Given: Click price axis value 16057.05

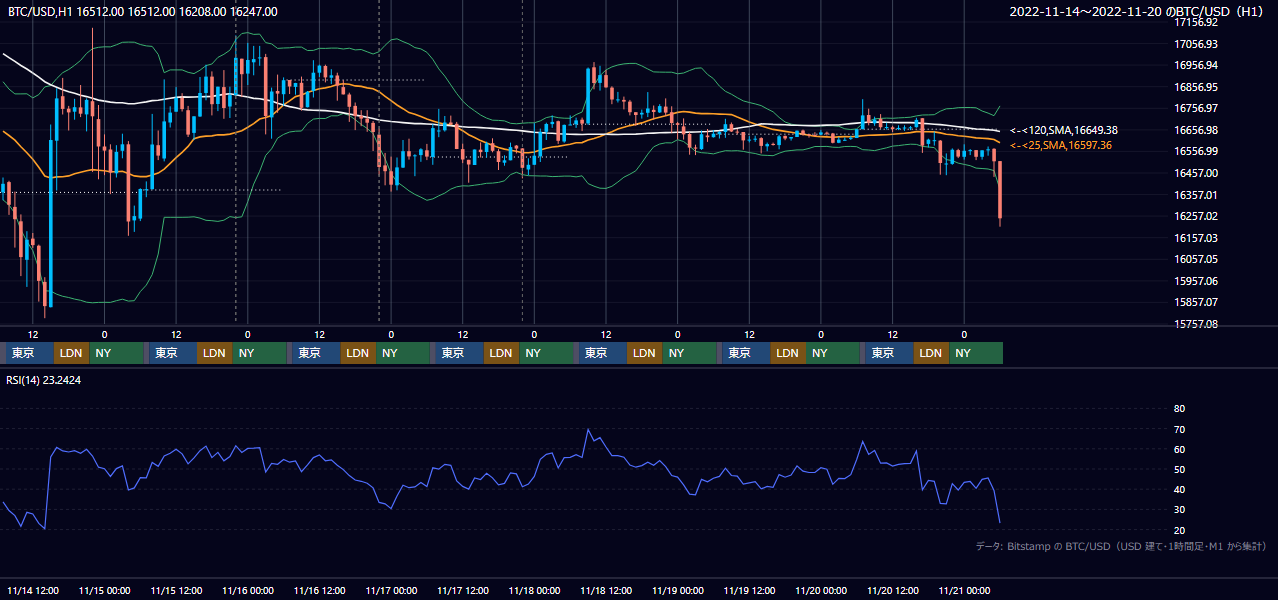Looking at the screenshot, I should [1195, 259].
